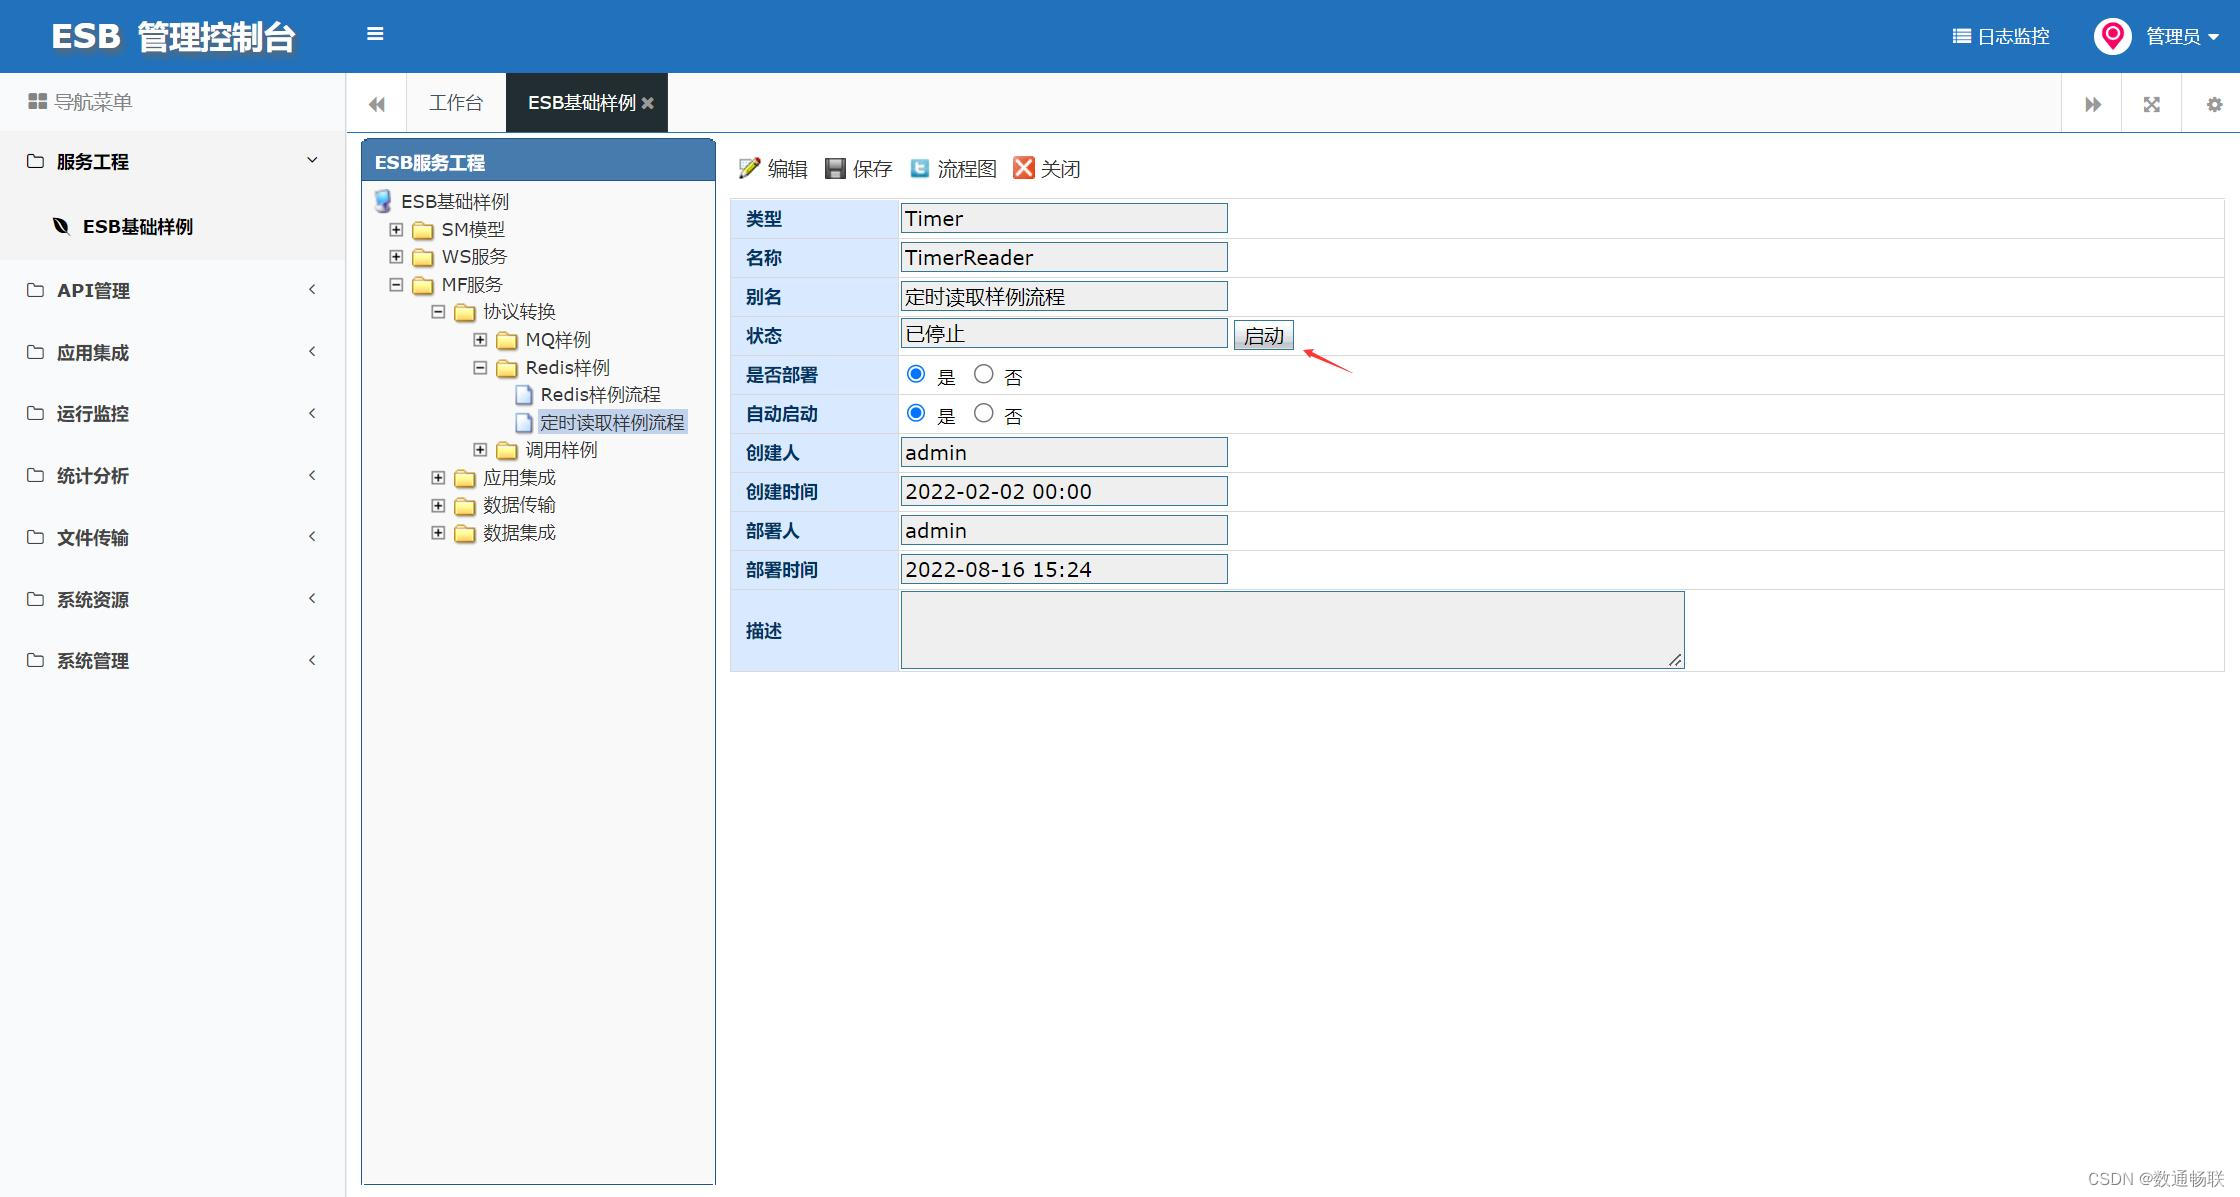Screen dimensions: 2240x1197
Task: Collapse the MF服务 tree folder
Action: 396,284
